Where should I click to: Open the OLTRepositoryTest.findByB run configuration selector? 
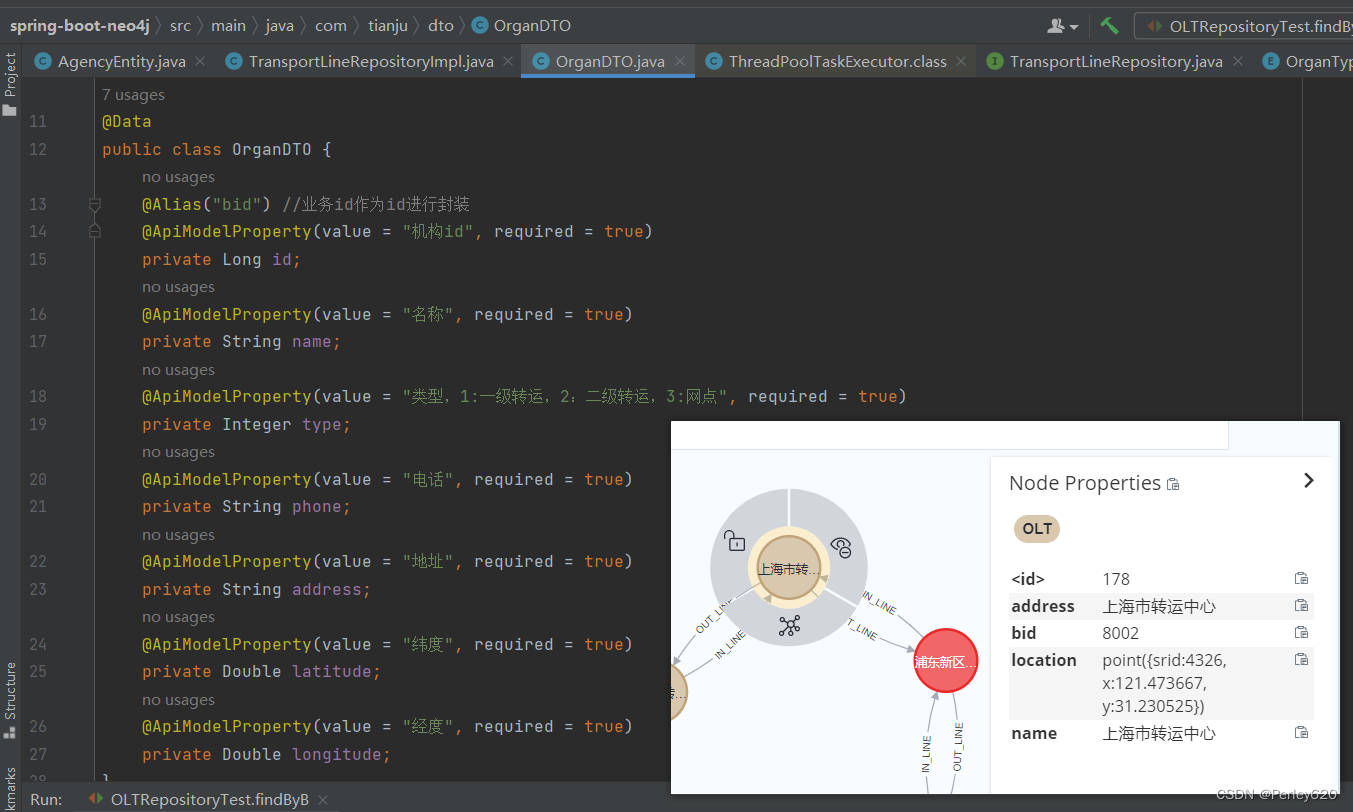coord(1243,26)
